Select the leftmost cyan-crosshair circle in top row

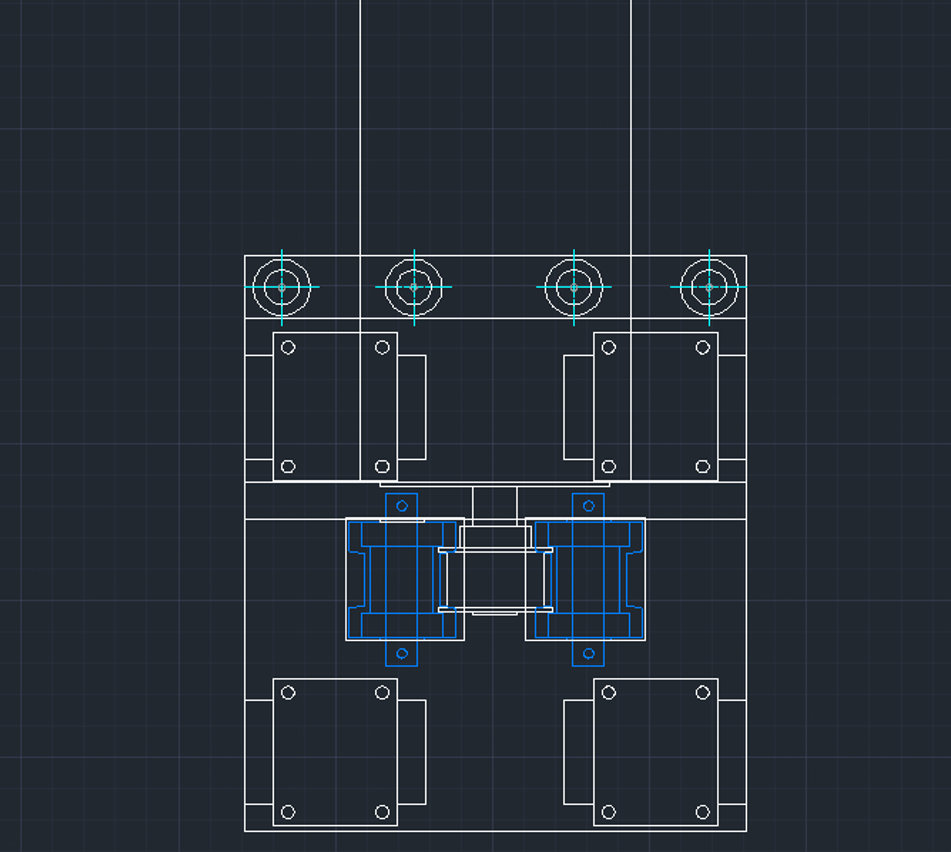coord(281,287)
